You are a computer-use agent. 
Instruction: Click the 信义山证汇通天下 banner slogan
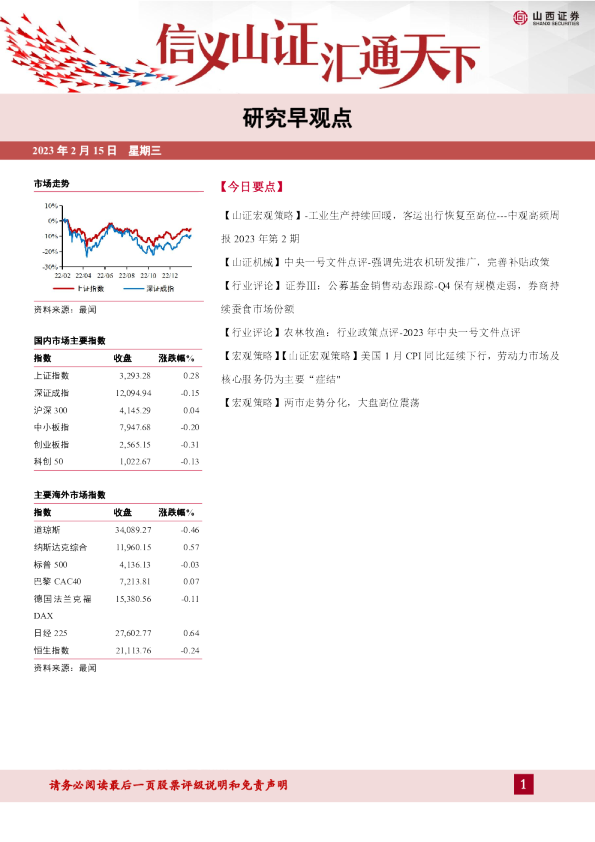pyautogui.click(x=317, y=53)
